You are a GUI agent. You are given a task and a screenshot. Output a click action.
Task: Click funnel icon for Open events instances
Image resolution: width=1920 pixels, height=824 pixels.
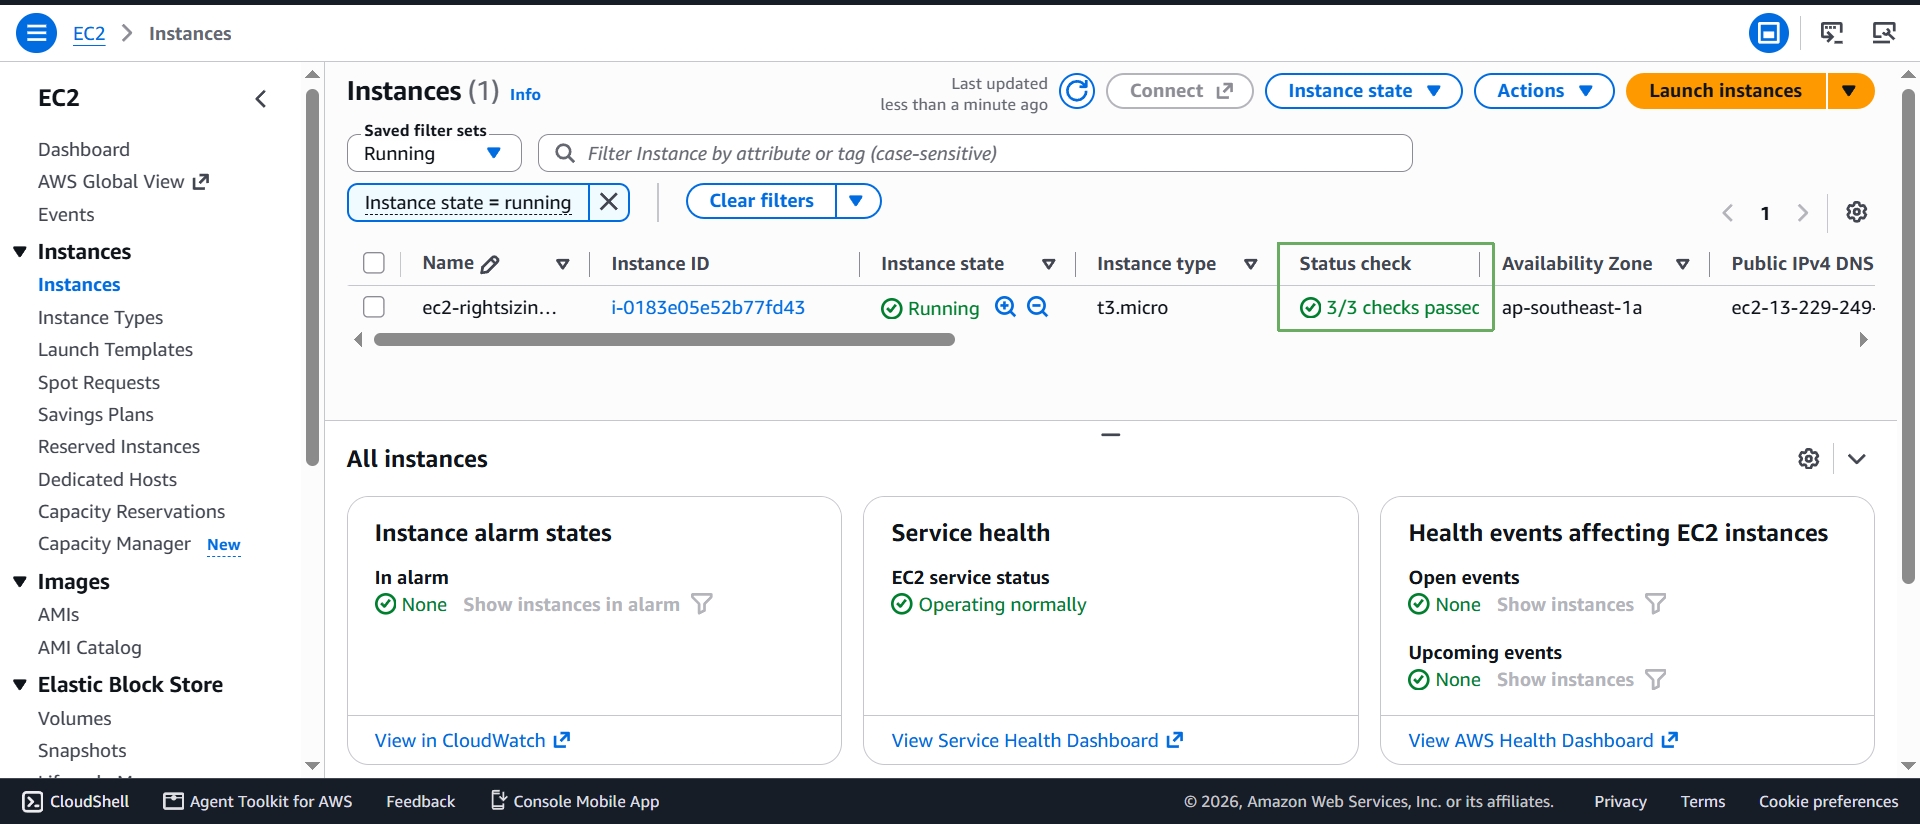(1656, 604)
